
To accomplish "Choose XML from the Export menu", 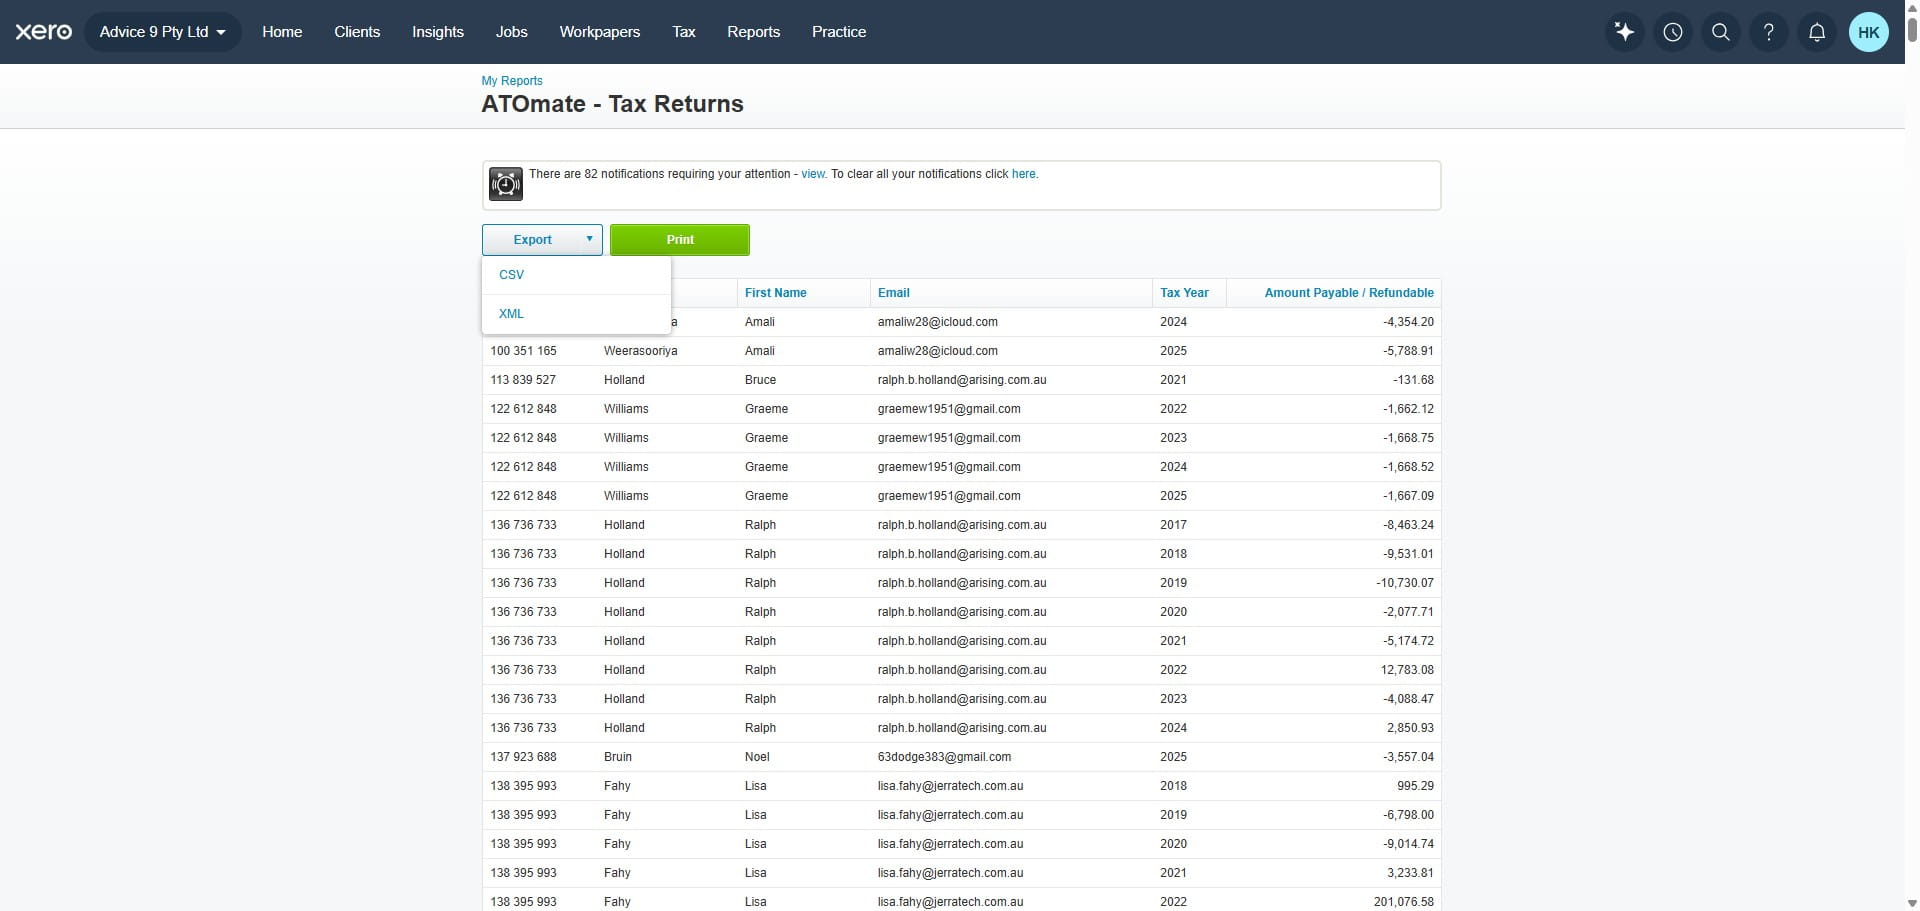I will 576,314.
